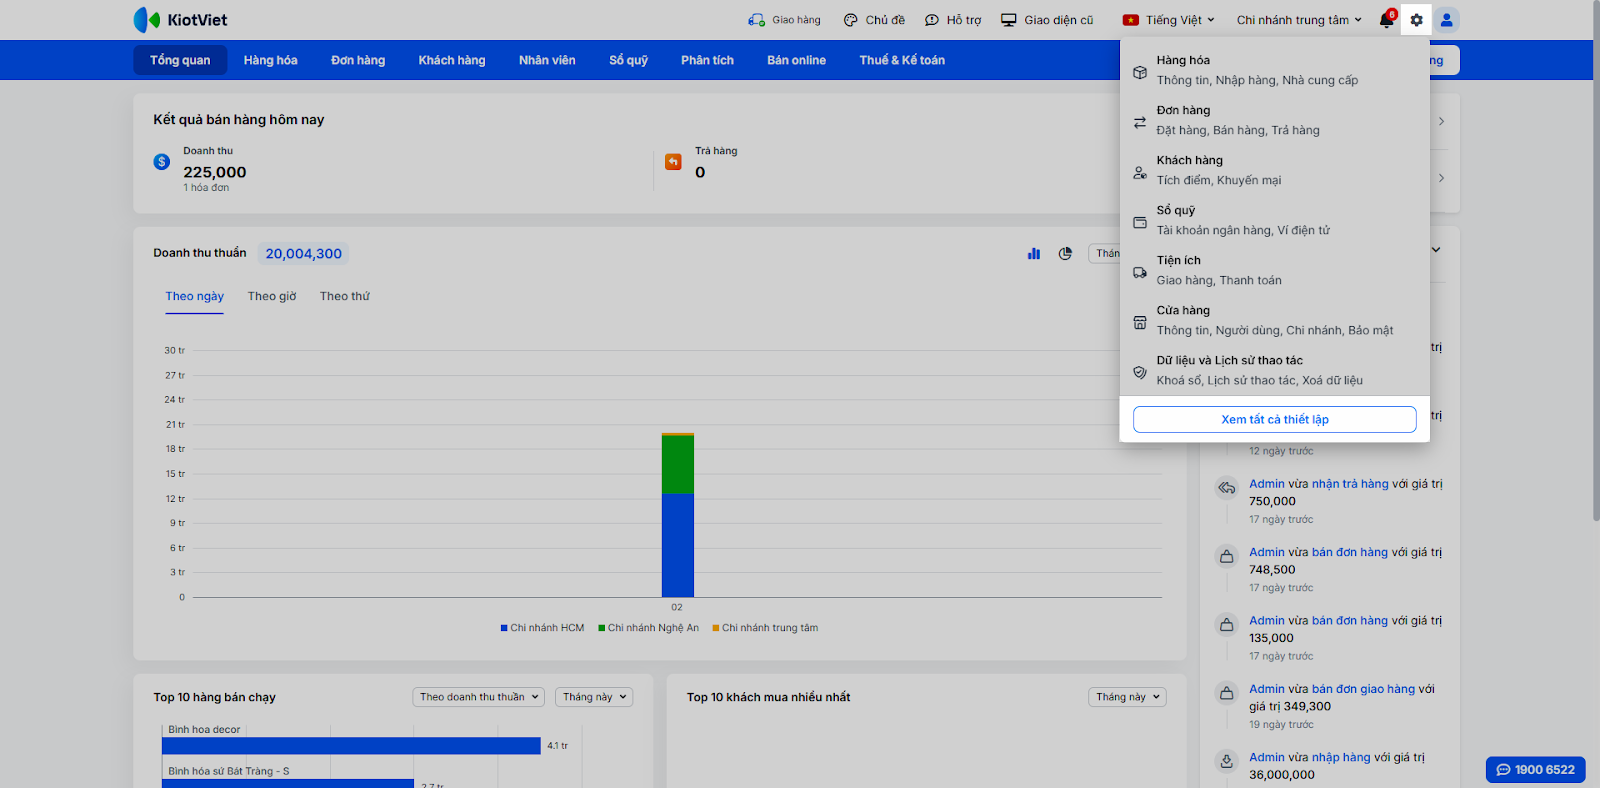
Task: Open the Hàng hóa menu
Action: 270,60
